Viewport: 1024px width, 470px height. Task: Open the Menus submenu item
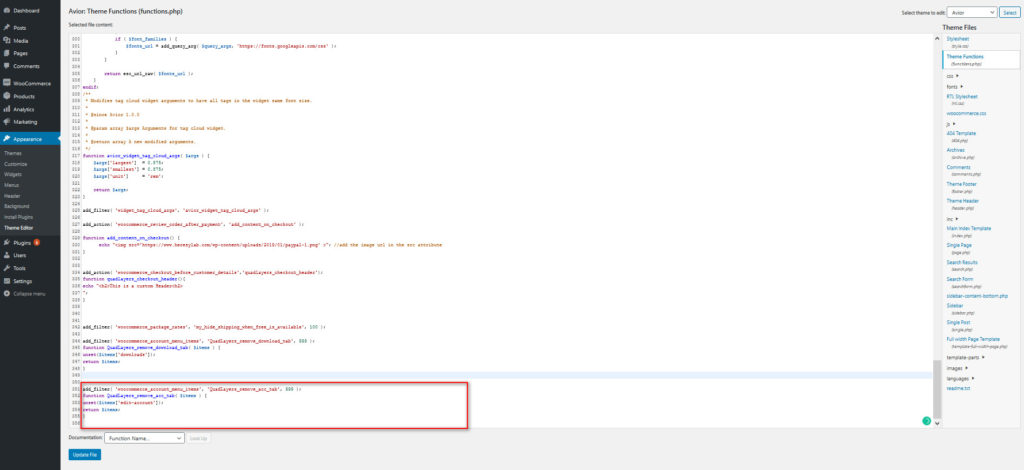tap(12, 185)
